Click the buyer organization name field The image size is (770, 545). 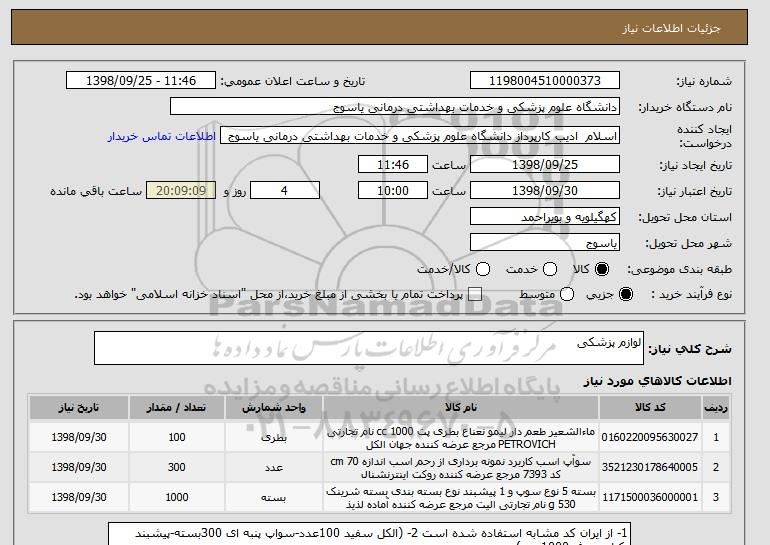[395, 107]
